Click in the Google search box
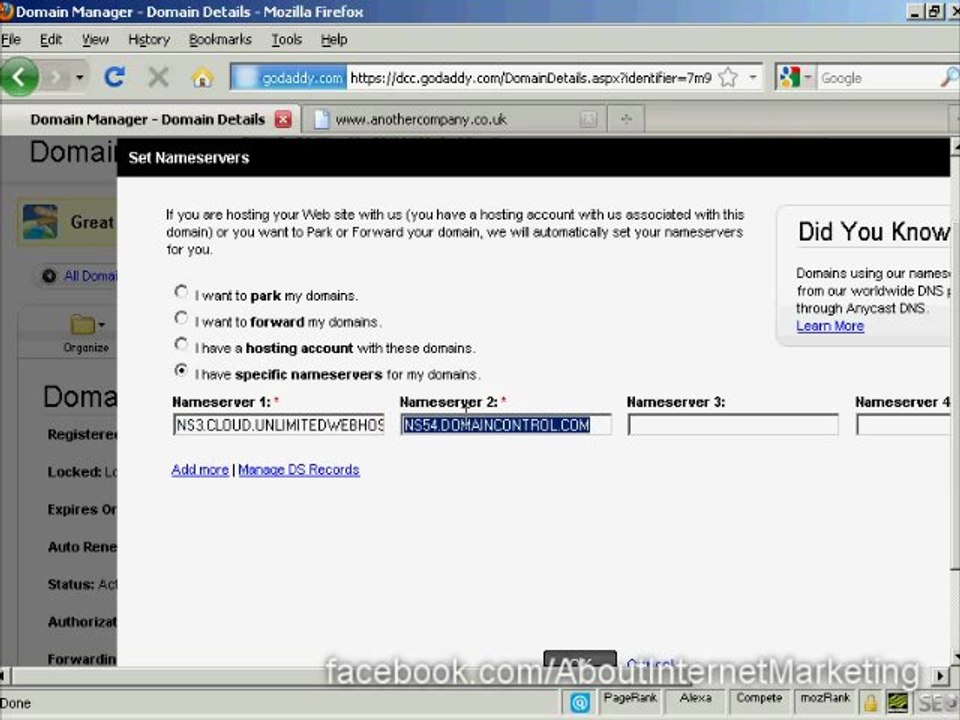 click(x=877, y=78)
